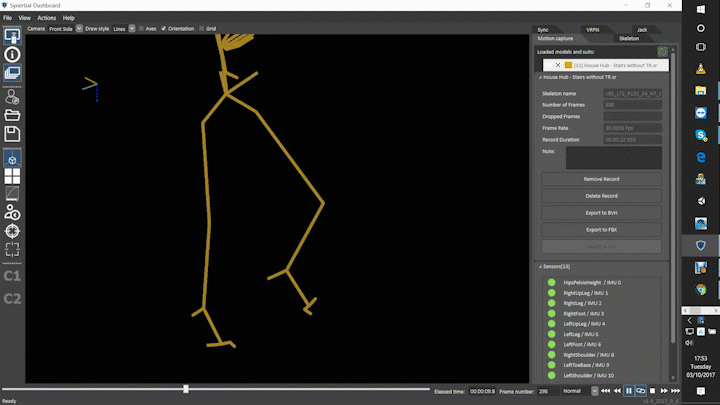Uncheck the Orientation checkbox
The width and height of the screenshot is (720, 405).
(163, 28)
